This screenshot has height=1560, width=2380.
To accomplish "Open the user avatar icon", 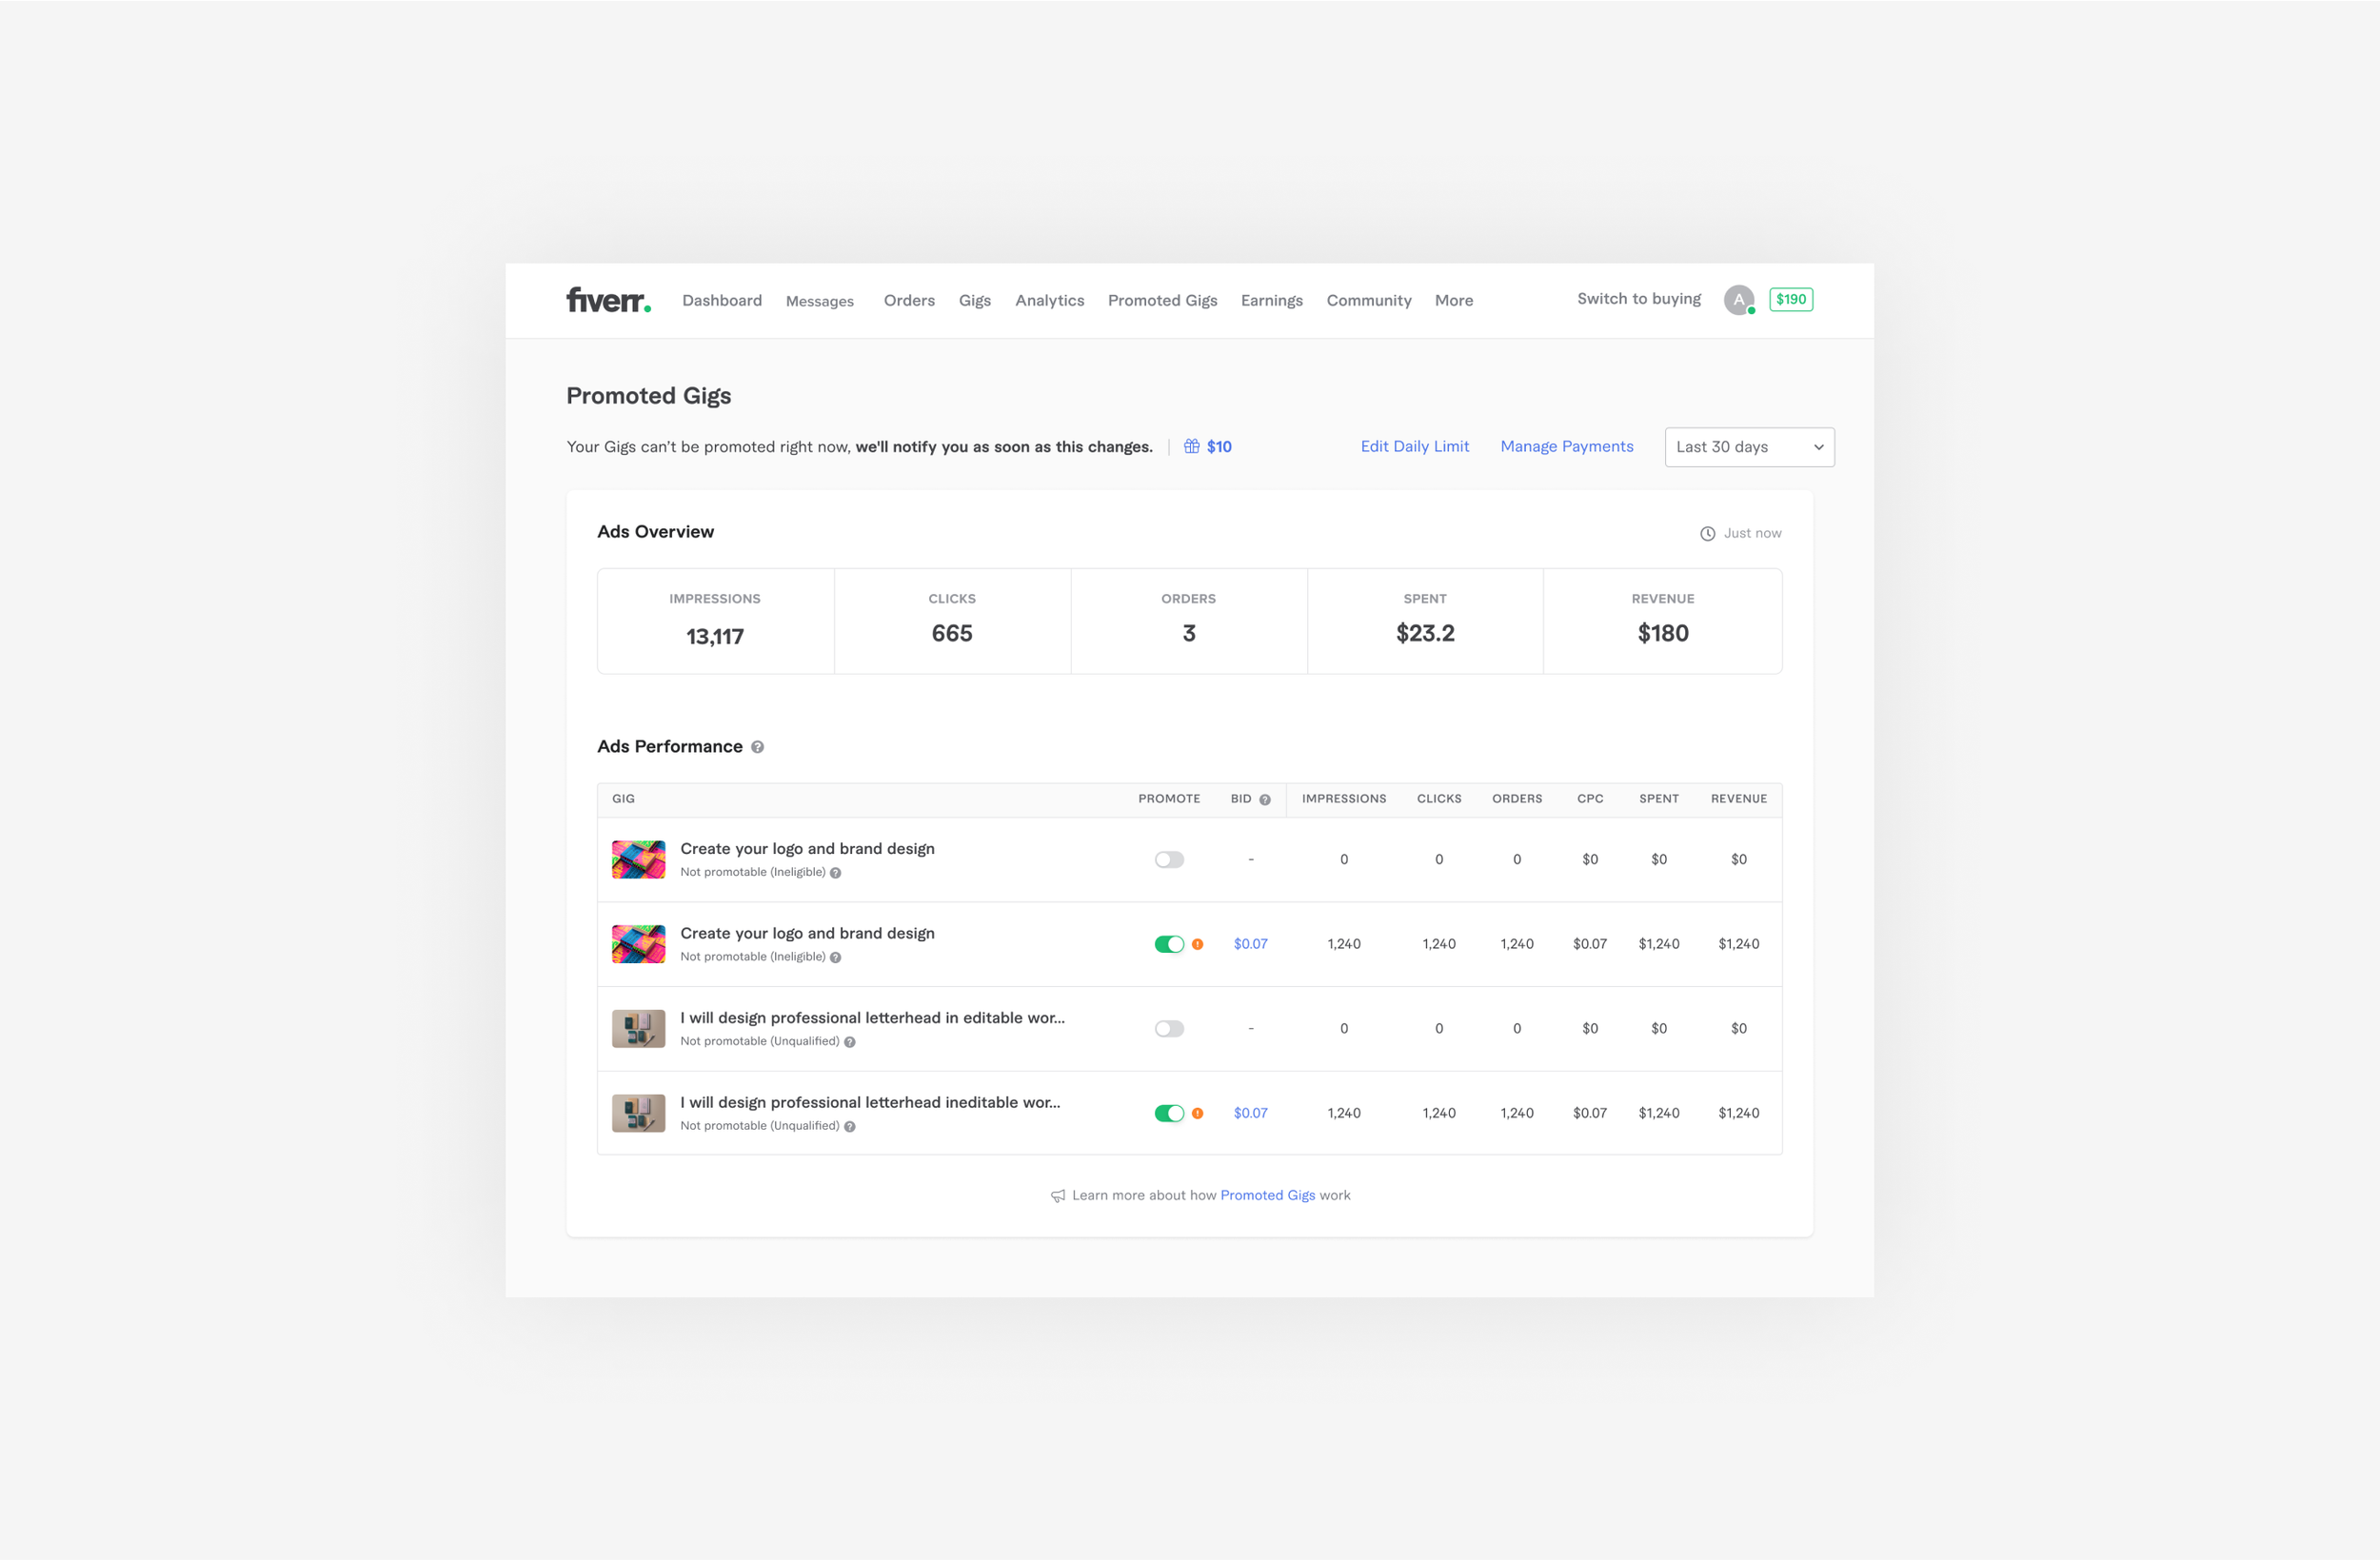I will (1738, 299).
